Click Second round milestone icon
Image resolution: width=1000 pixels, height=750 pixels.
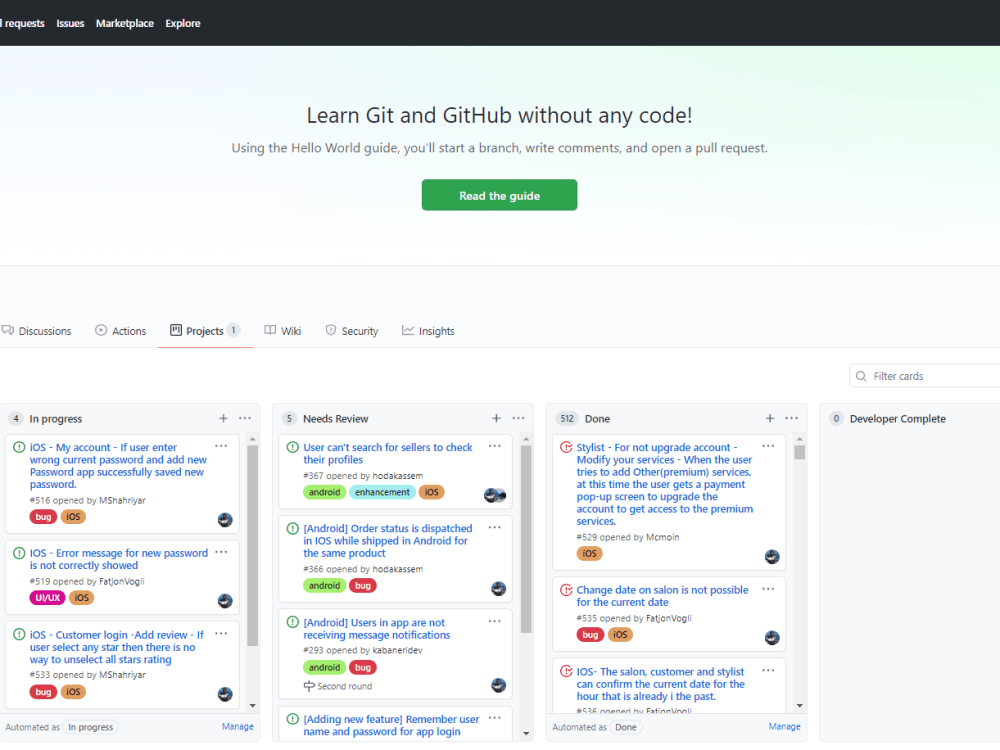[309, 686]
